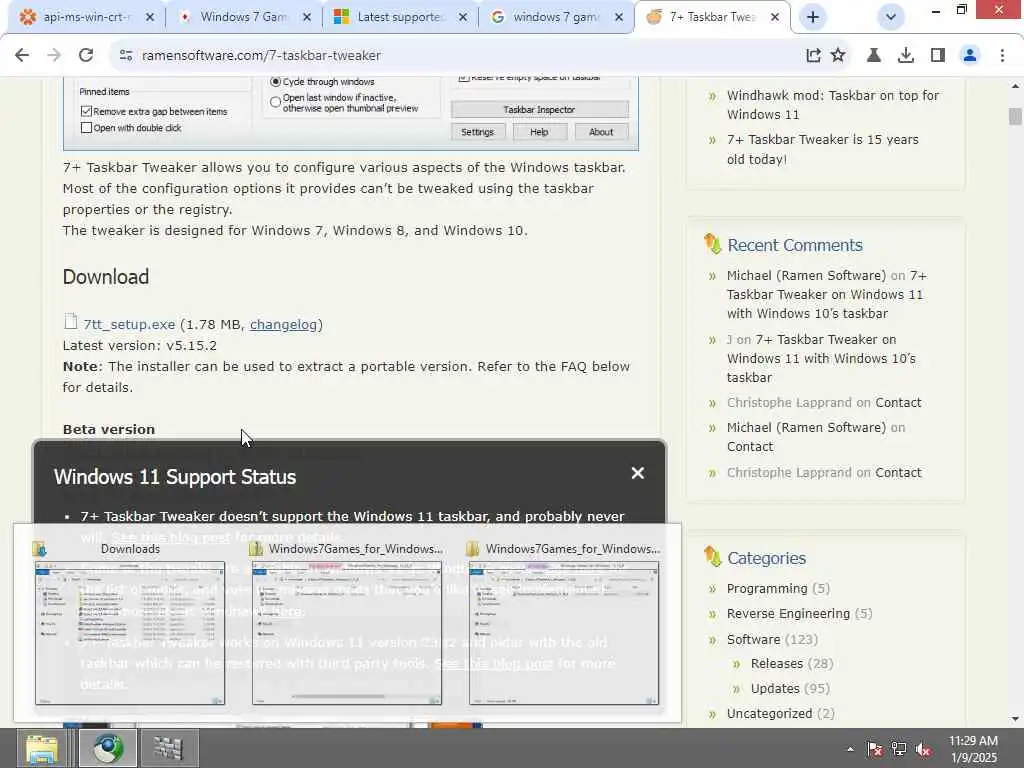Screen dimensions: 1024x768
Task: Go back using the browser back arrow
Action: [x=22, y=56]
